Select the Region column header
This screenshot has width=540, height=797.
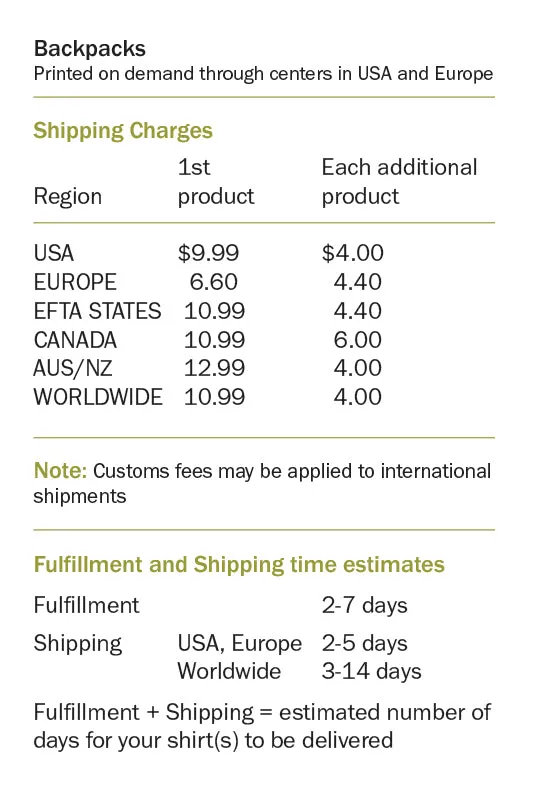(x=68, y=197)
